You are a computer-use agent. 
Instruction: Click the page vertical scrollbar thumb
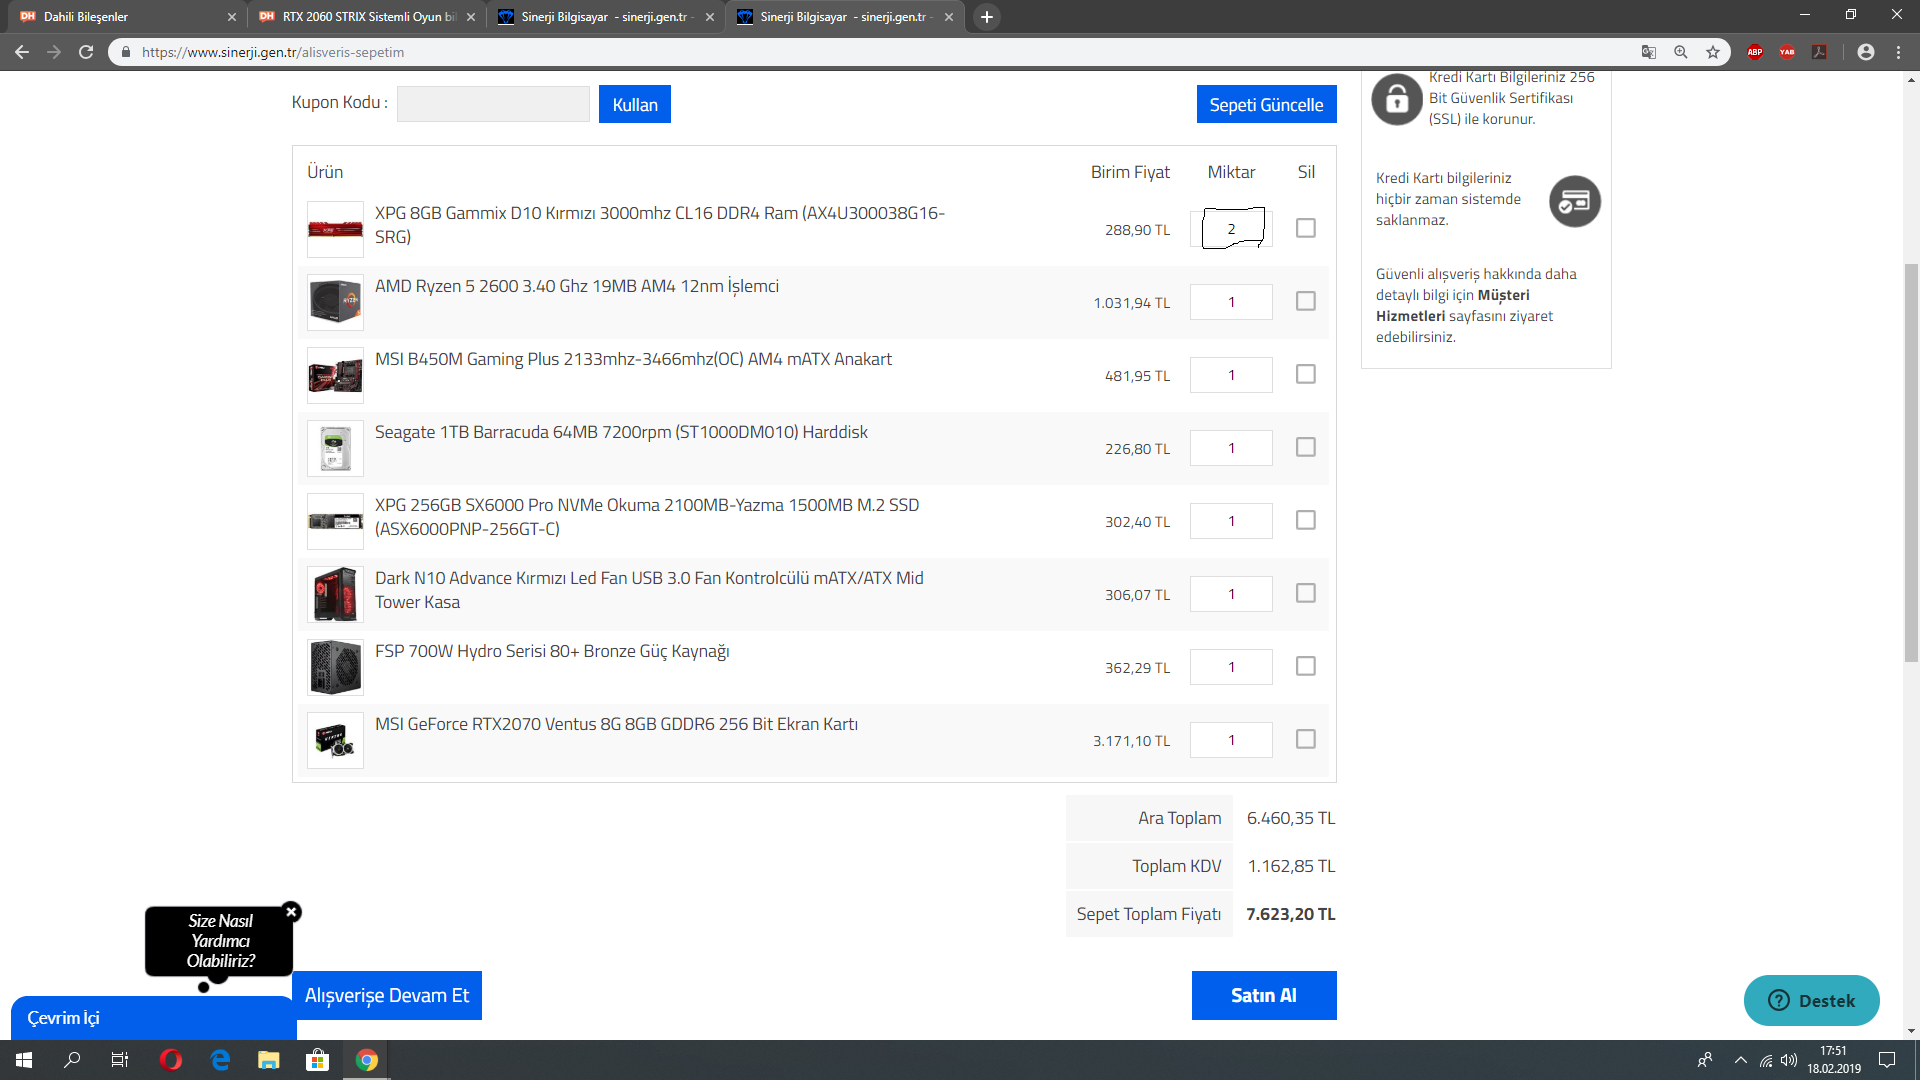point(1911,462)
